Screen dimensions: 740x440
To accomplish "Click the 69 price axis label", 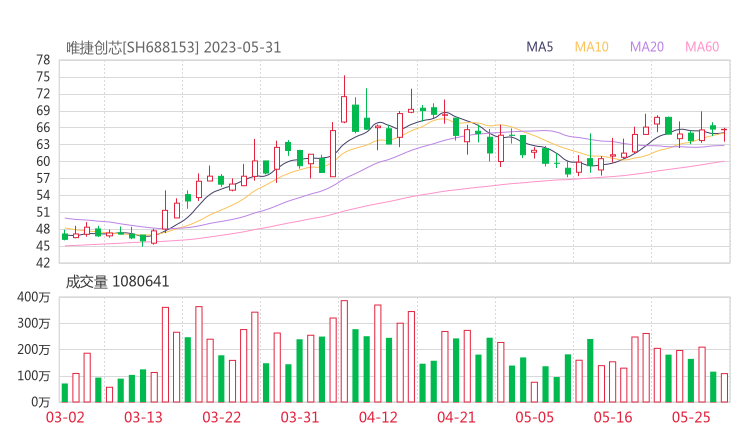I will [x=43, y=111].
